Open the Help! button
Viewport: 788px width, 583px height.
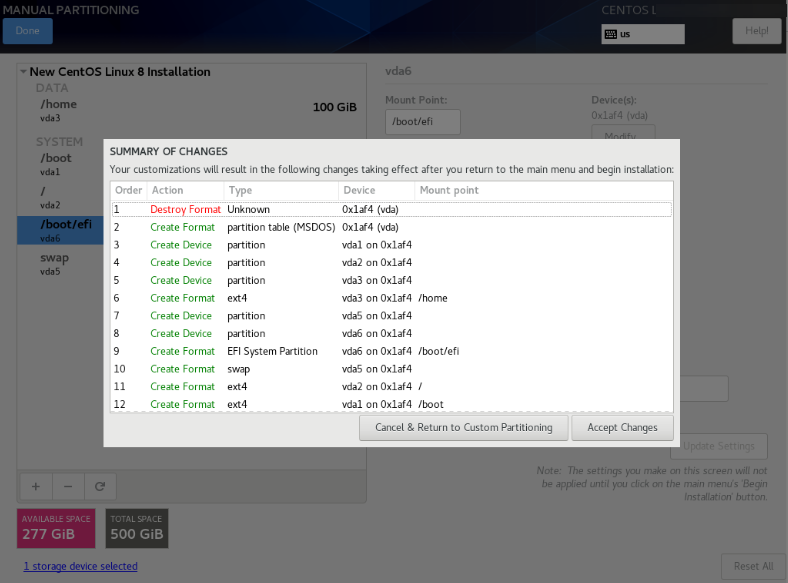pyautogui.click(x=756, y=31)
